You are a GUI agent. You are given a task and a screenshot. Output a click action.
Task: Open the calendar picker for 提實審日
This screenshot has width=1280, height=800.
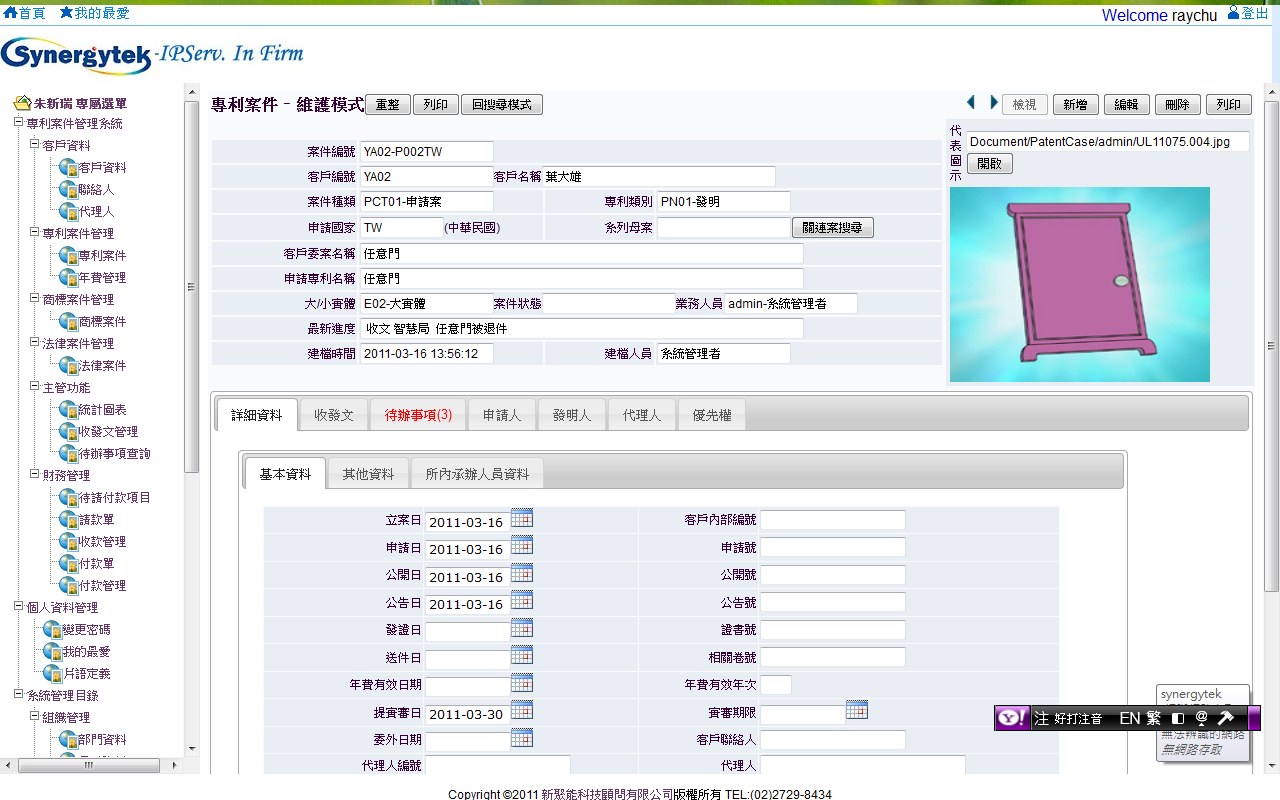pos(522,710)
